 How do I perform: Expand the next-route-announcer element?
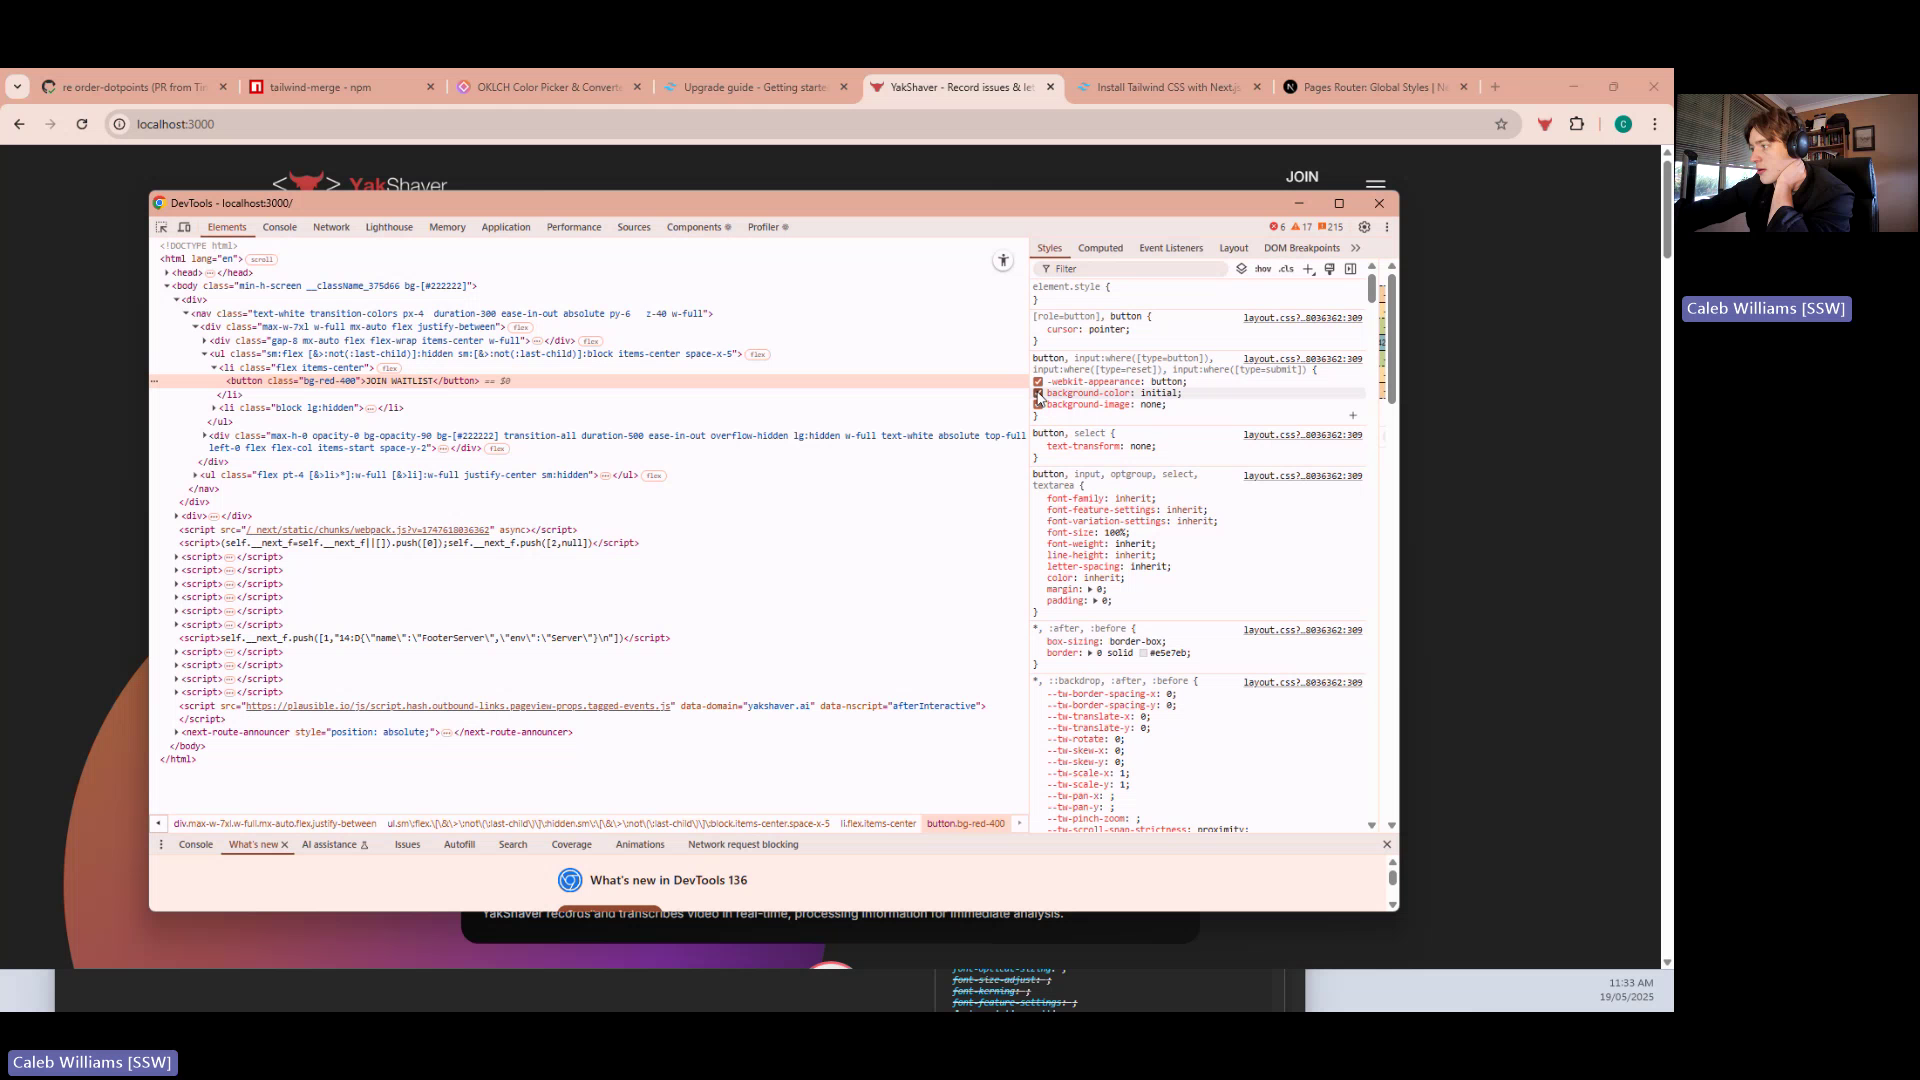click(177, 732)
